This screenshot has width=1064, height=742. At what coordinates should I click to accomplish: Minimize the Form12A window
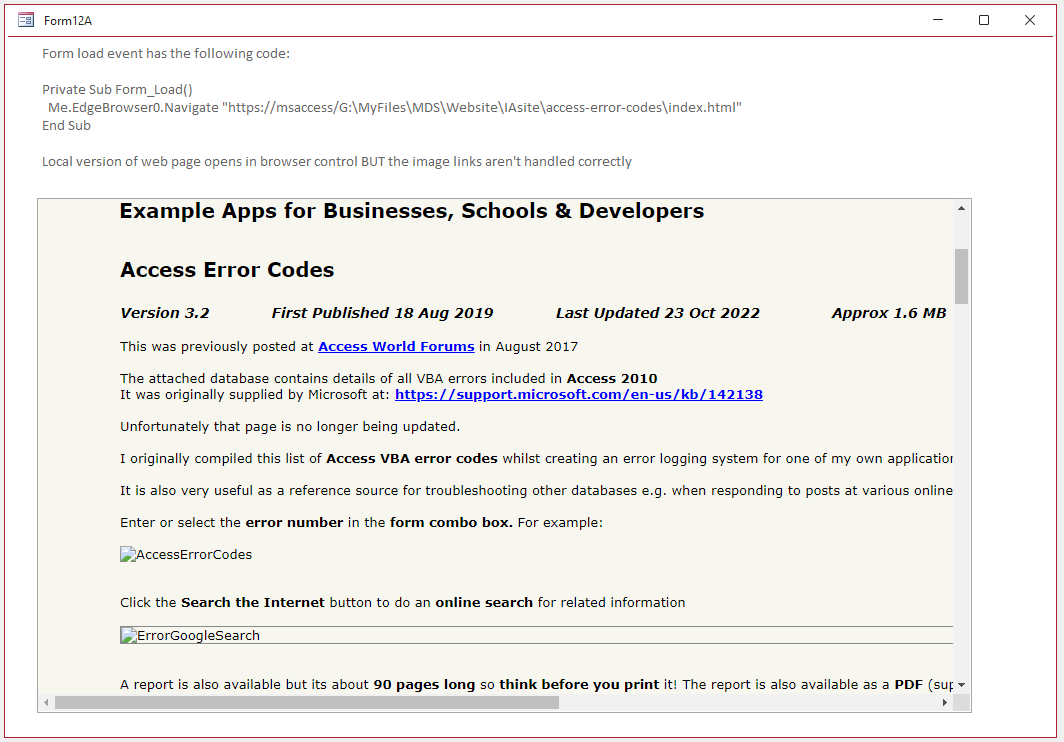click(938, 20)
